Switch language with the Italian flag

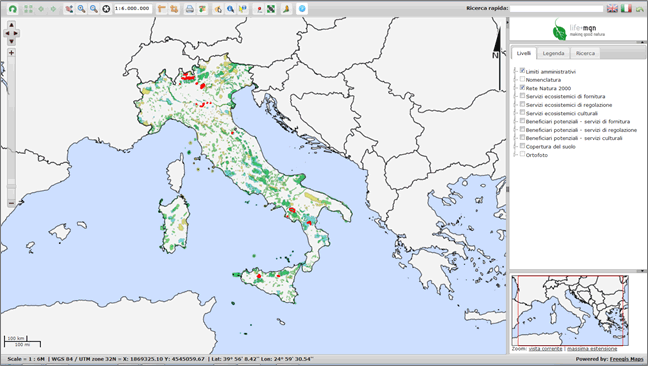[x=627, y=8]
